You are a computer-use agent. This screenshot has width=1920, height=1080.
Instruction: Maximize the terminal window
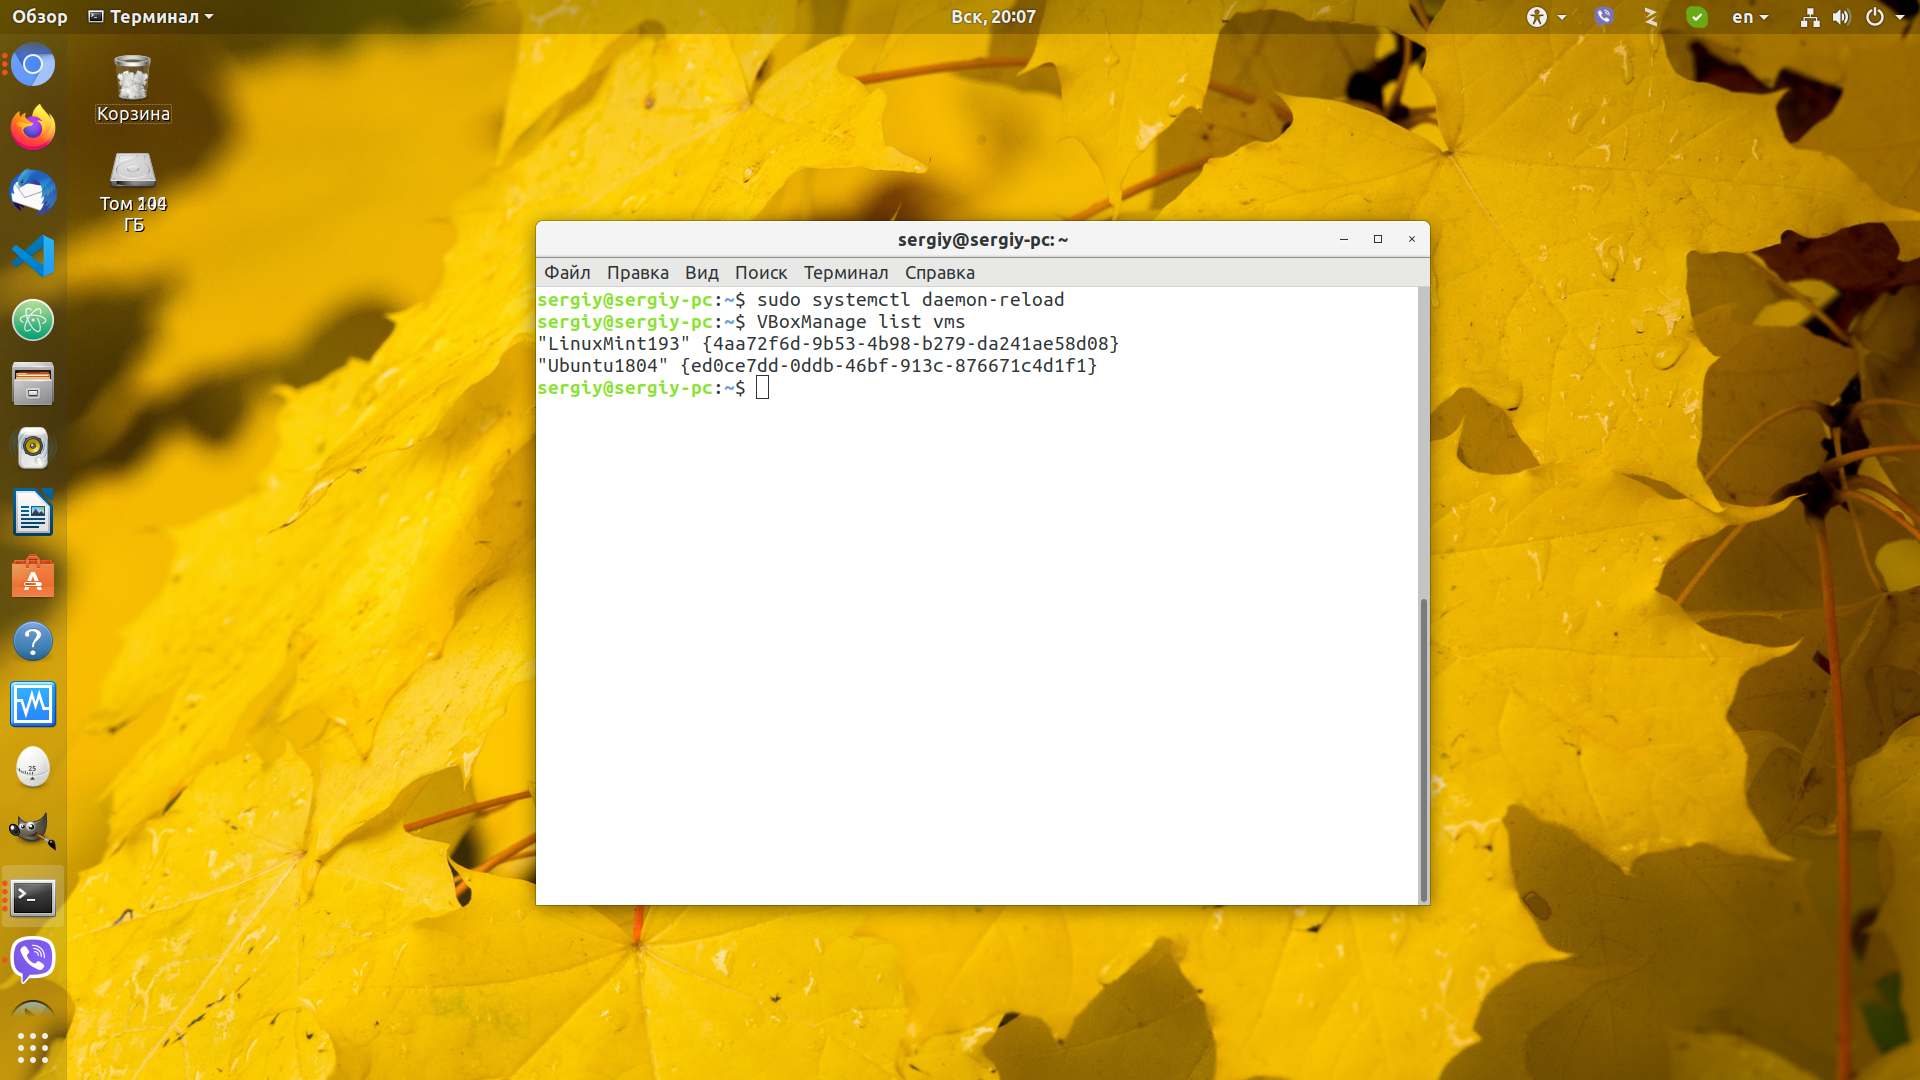click(1378, 239)
